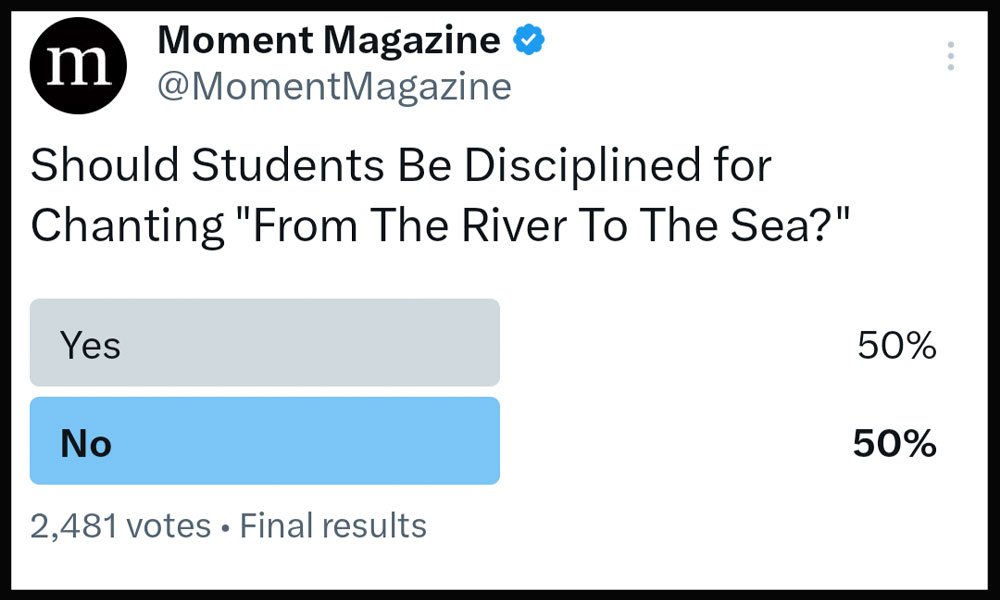Open the three-dot more options menu
Viewport: 1000px width, 600px height.
(x=950, y=56)
